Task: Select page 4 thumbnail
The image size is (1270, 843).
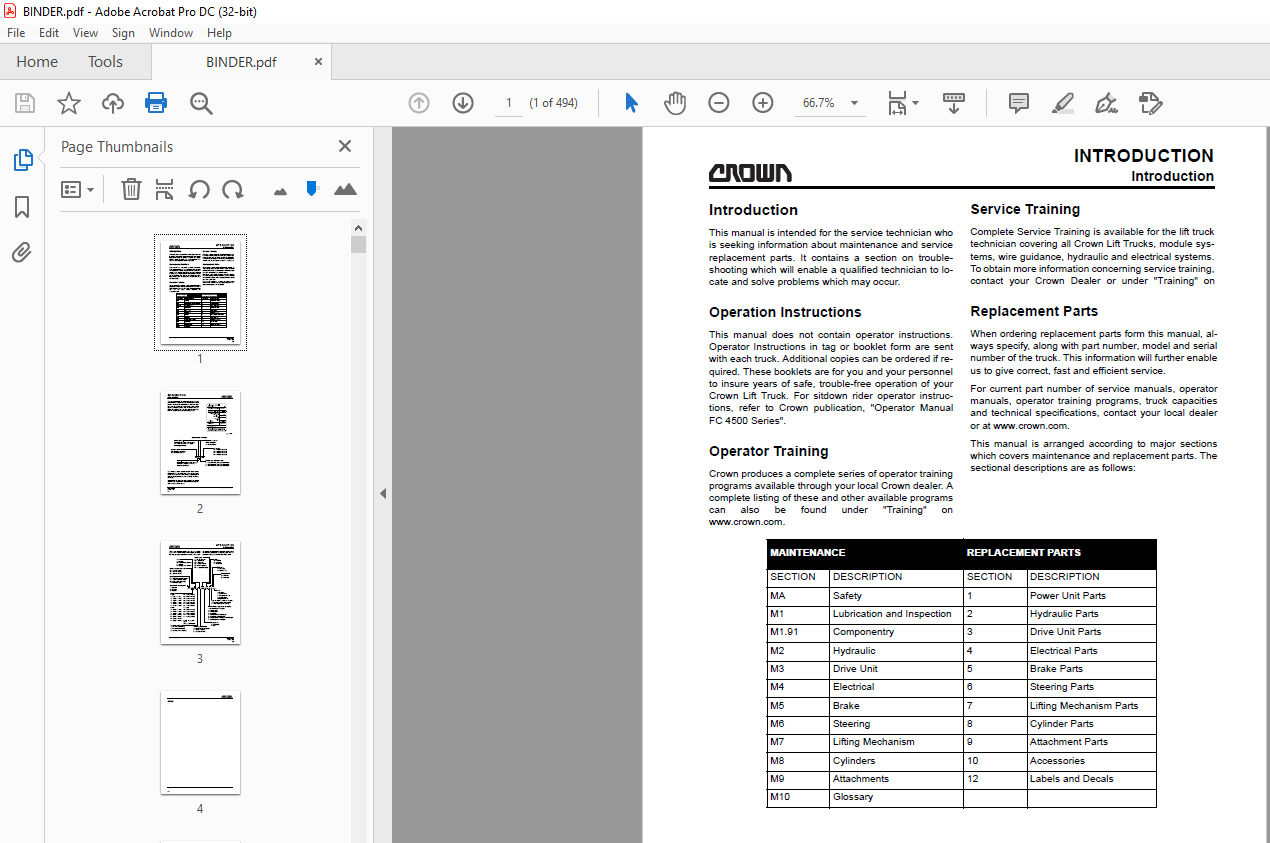Action: pyautogui.click(x=200, y=743)
